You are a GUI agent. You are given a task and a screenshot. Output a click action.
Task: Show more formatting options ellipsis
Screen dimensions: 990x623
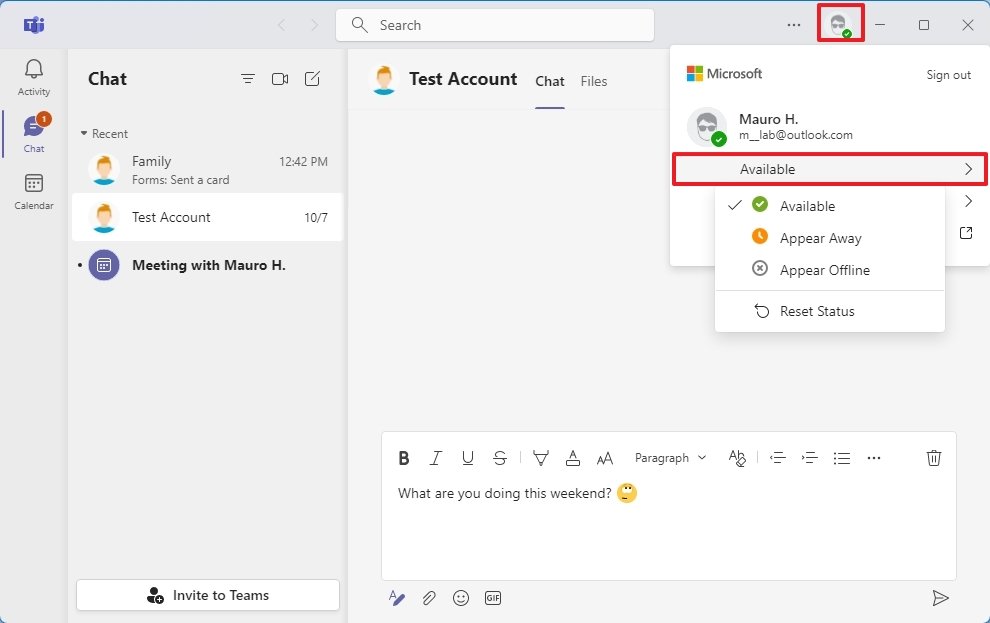click(x=874, y=458)
